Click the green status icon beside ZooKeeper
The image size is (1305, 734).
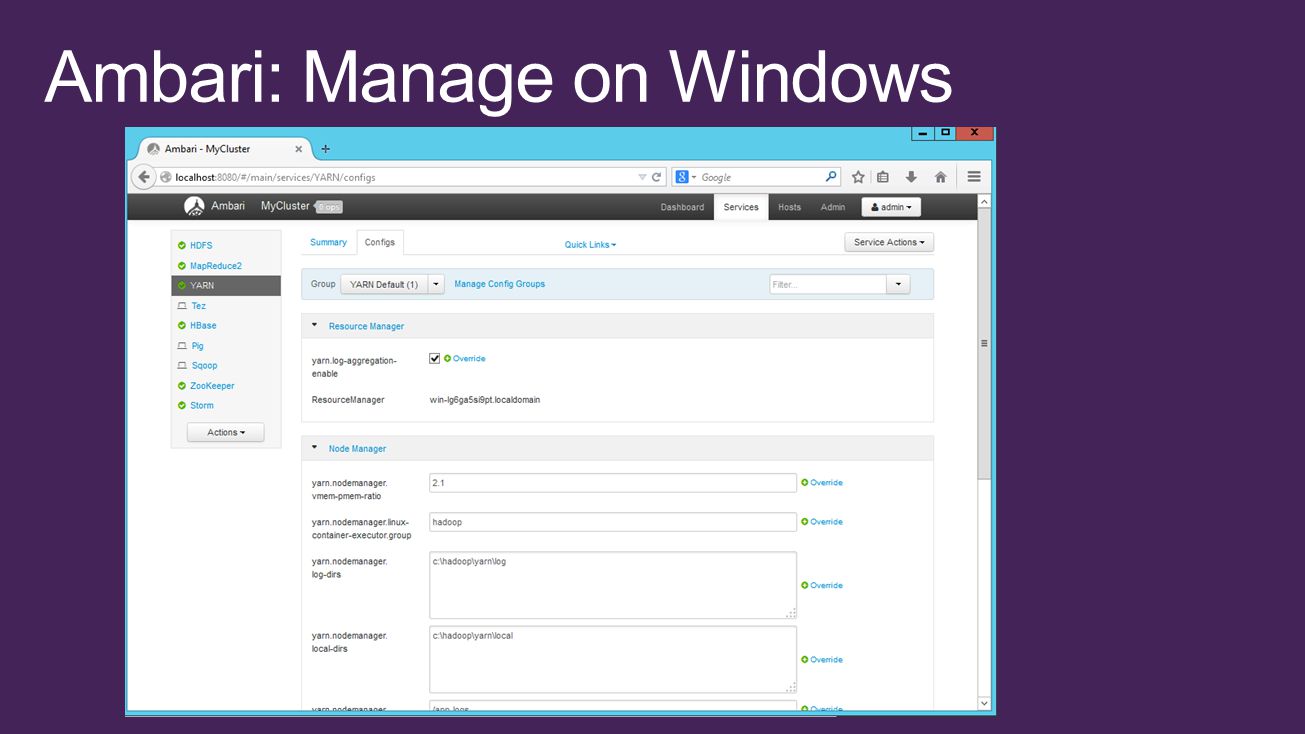pos(182,386)
